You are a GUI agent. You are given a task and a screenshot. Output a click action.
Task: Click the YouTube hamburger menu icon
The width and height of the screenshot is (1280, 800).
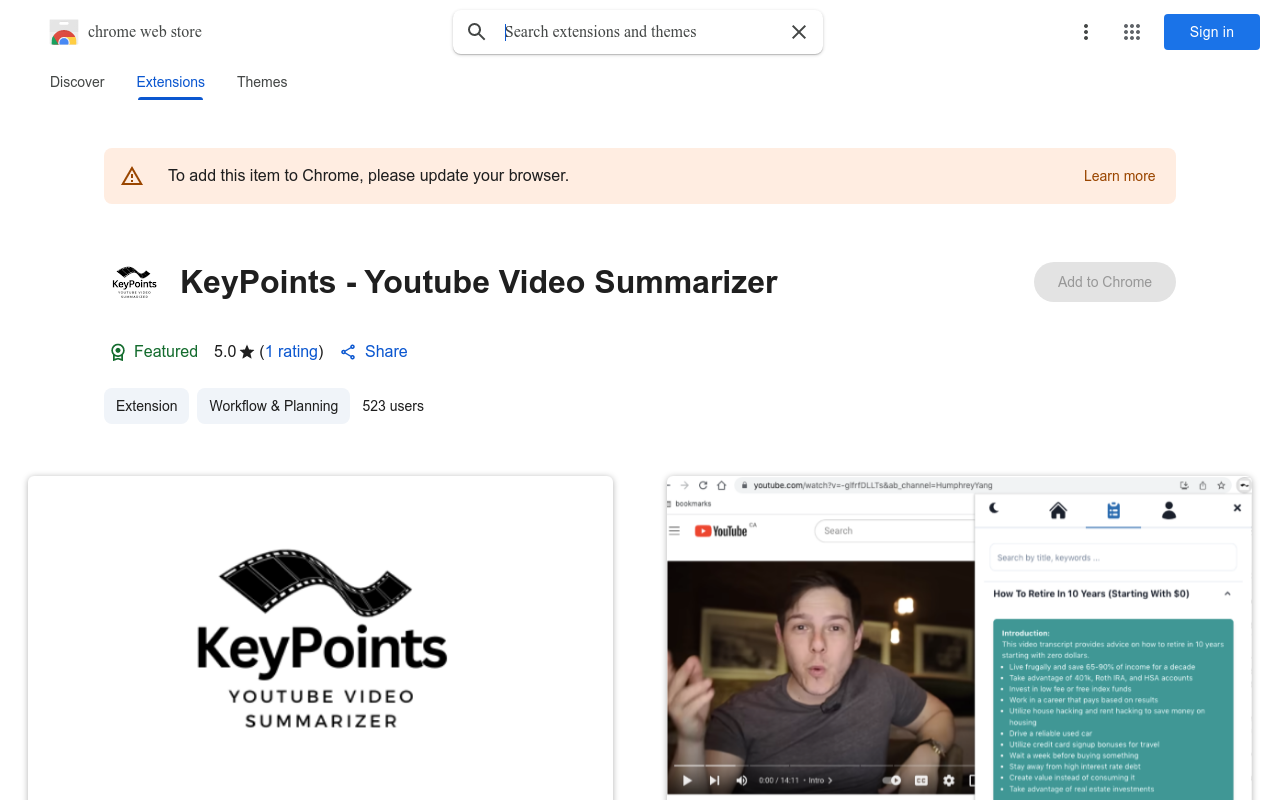(675, 531)
